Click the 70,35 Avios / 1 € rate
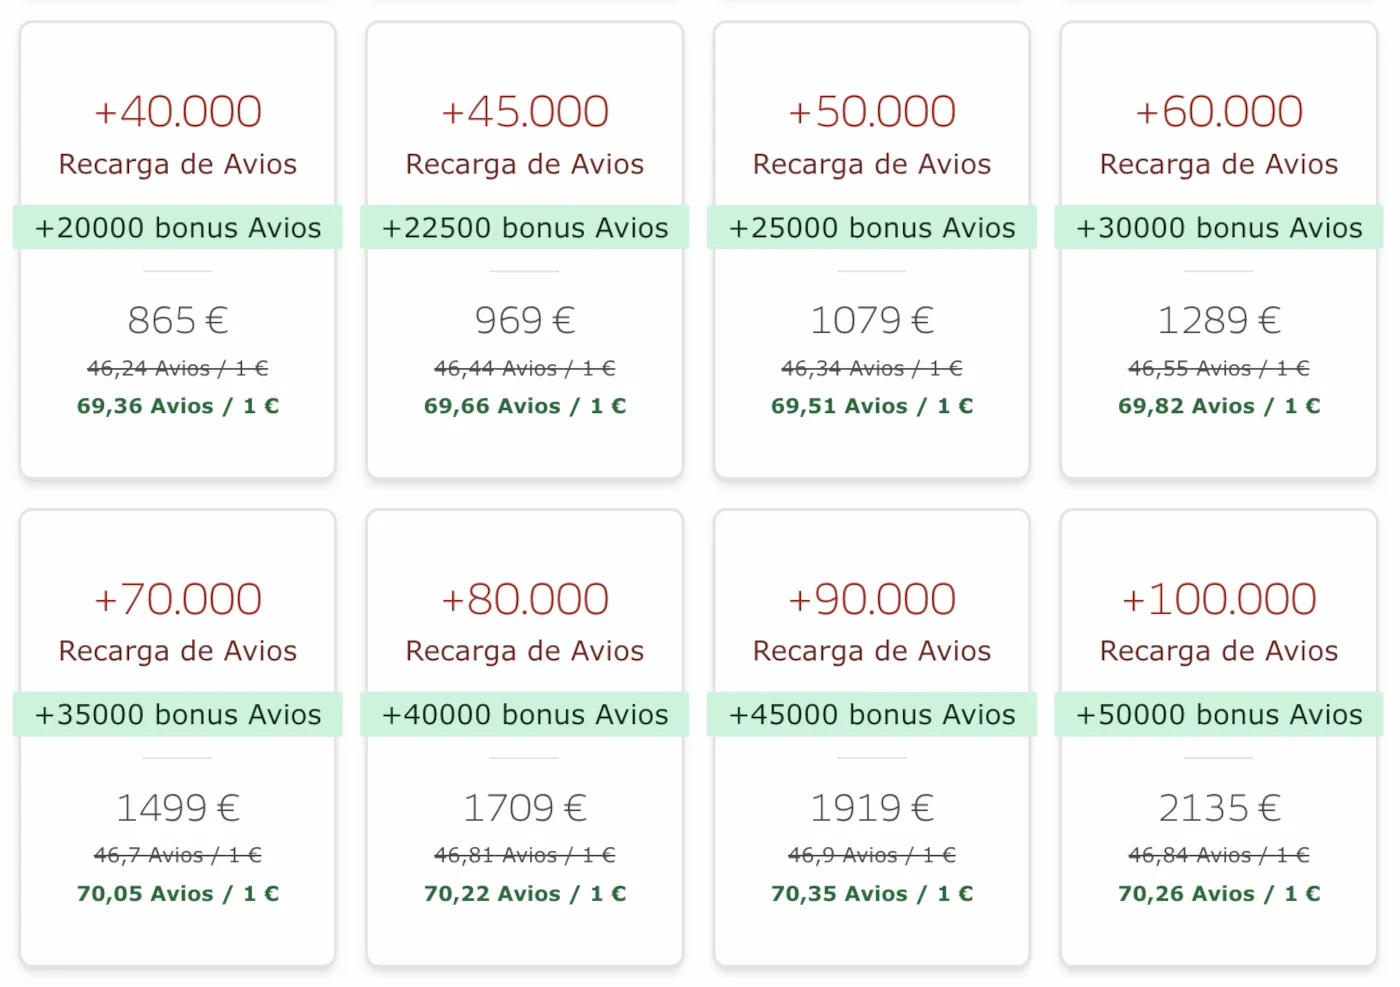1400x987 pixels. [871, 893]
